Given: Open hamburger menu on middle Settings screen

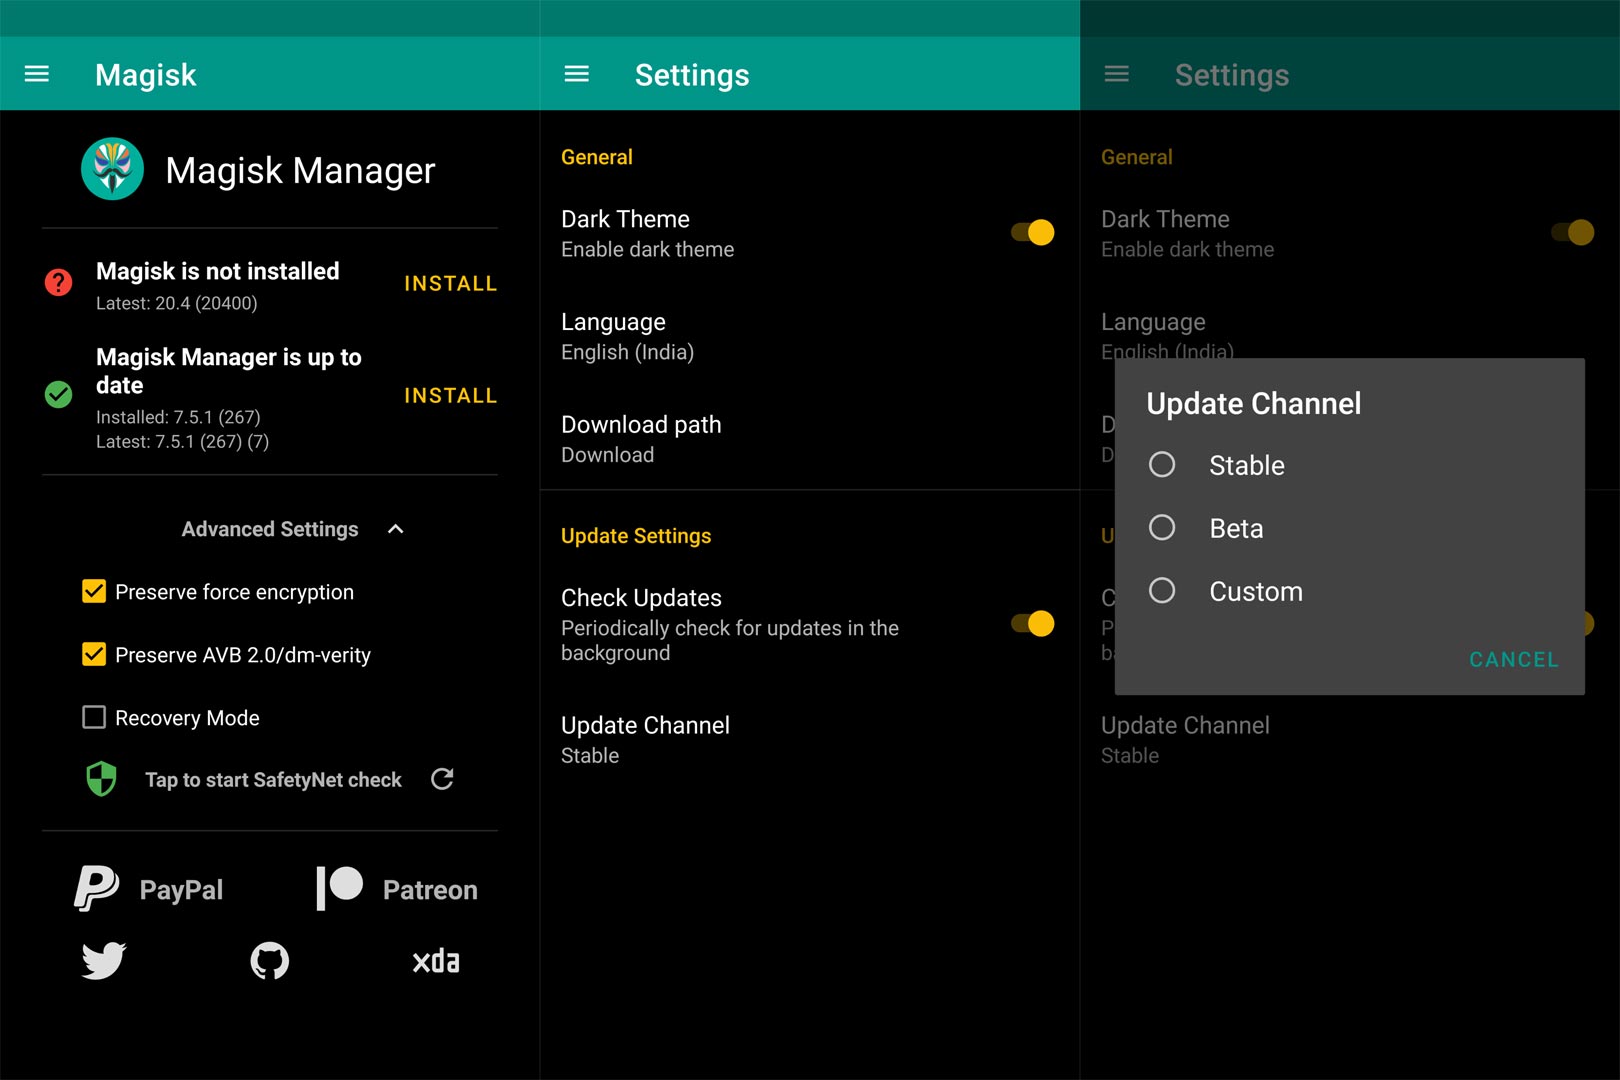Looking at the screenshot, I should tap(577, 74).
